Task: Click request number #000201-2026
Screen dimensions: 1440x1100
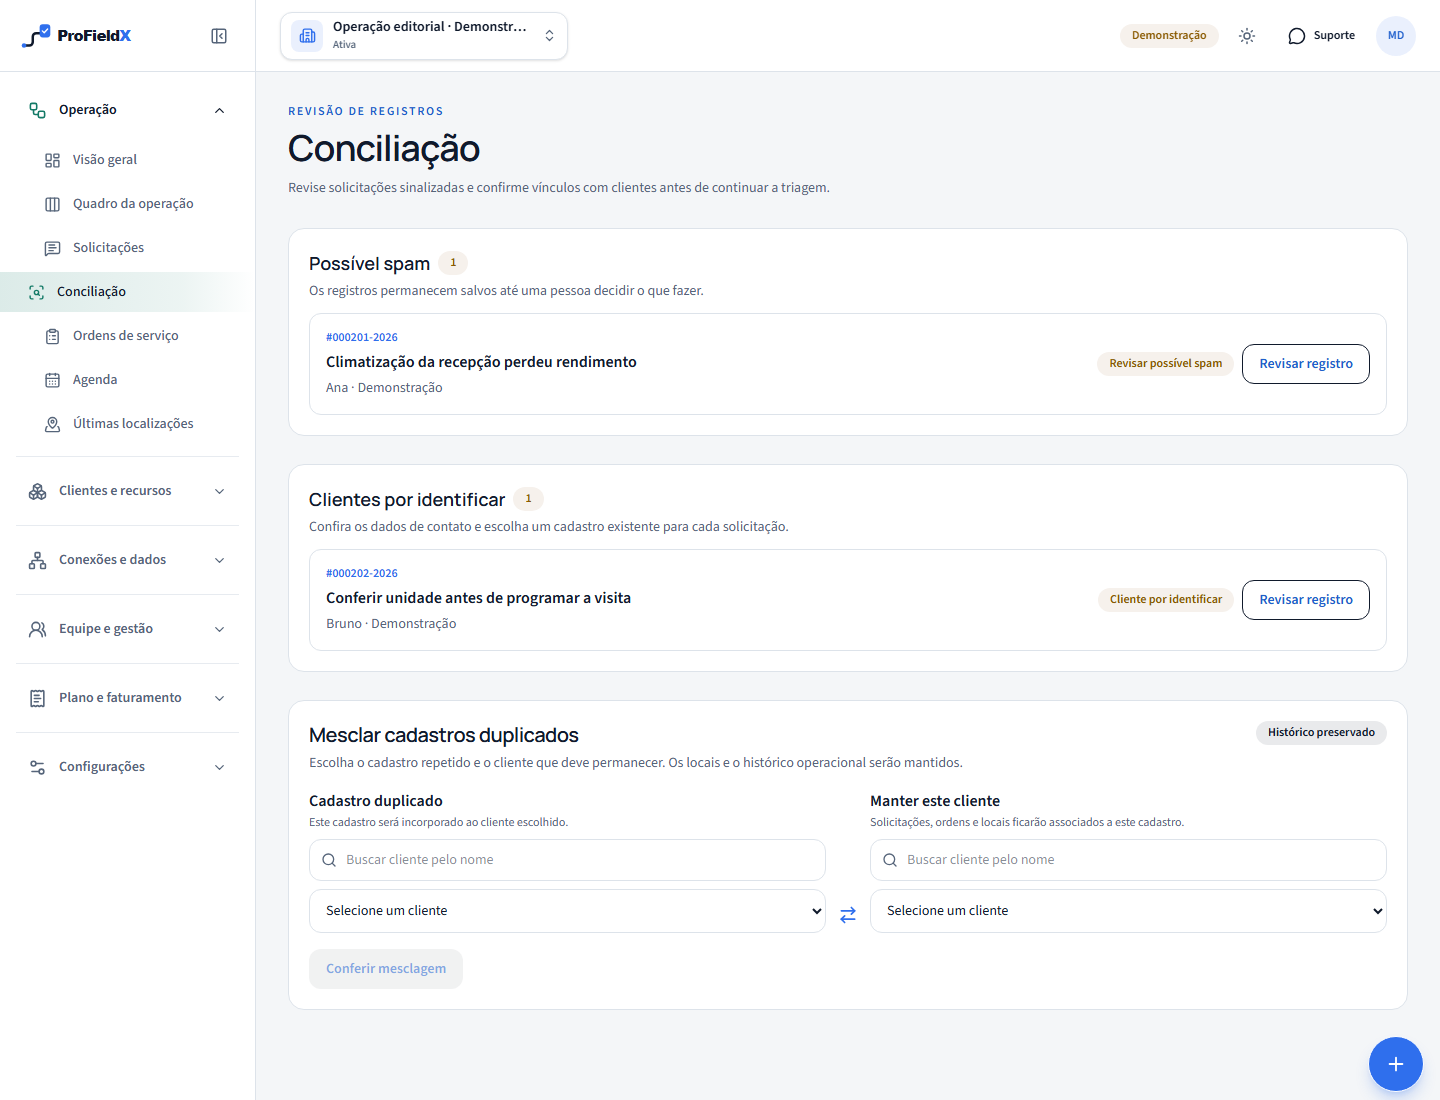Action: tap(362, 338)
